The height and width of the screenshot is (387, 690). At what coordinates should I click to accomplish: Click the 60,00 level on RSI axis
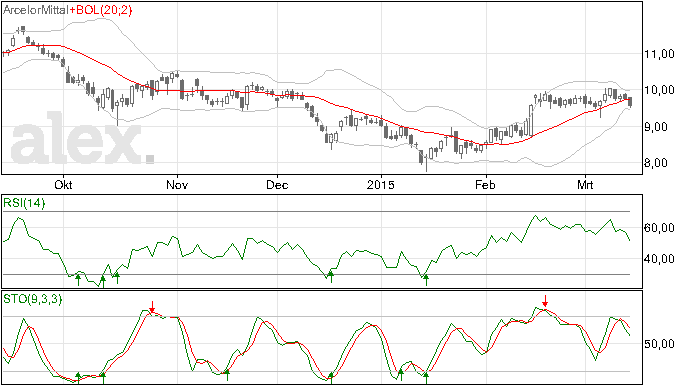click(x=659, y=228)
